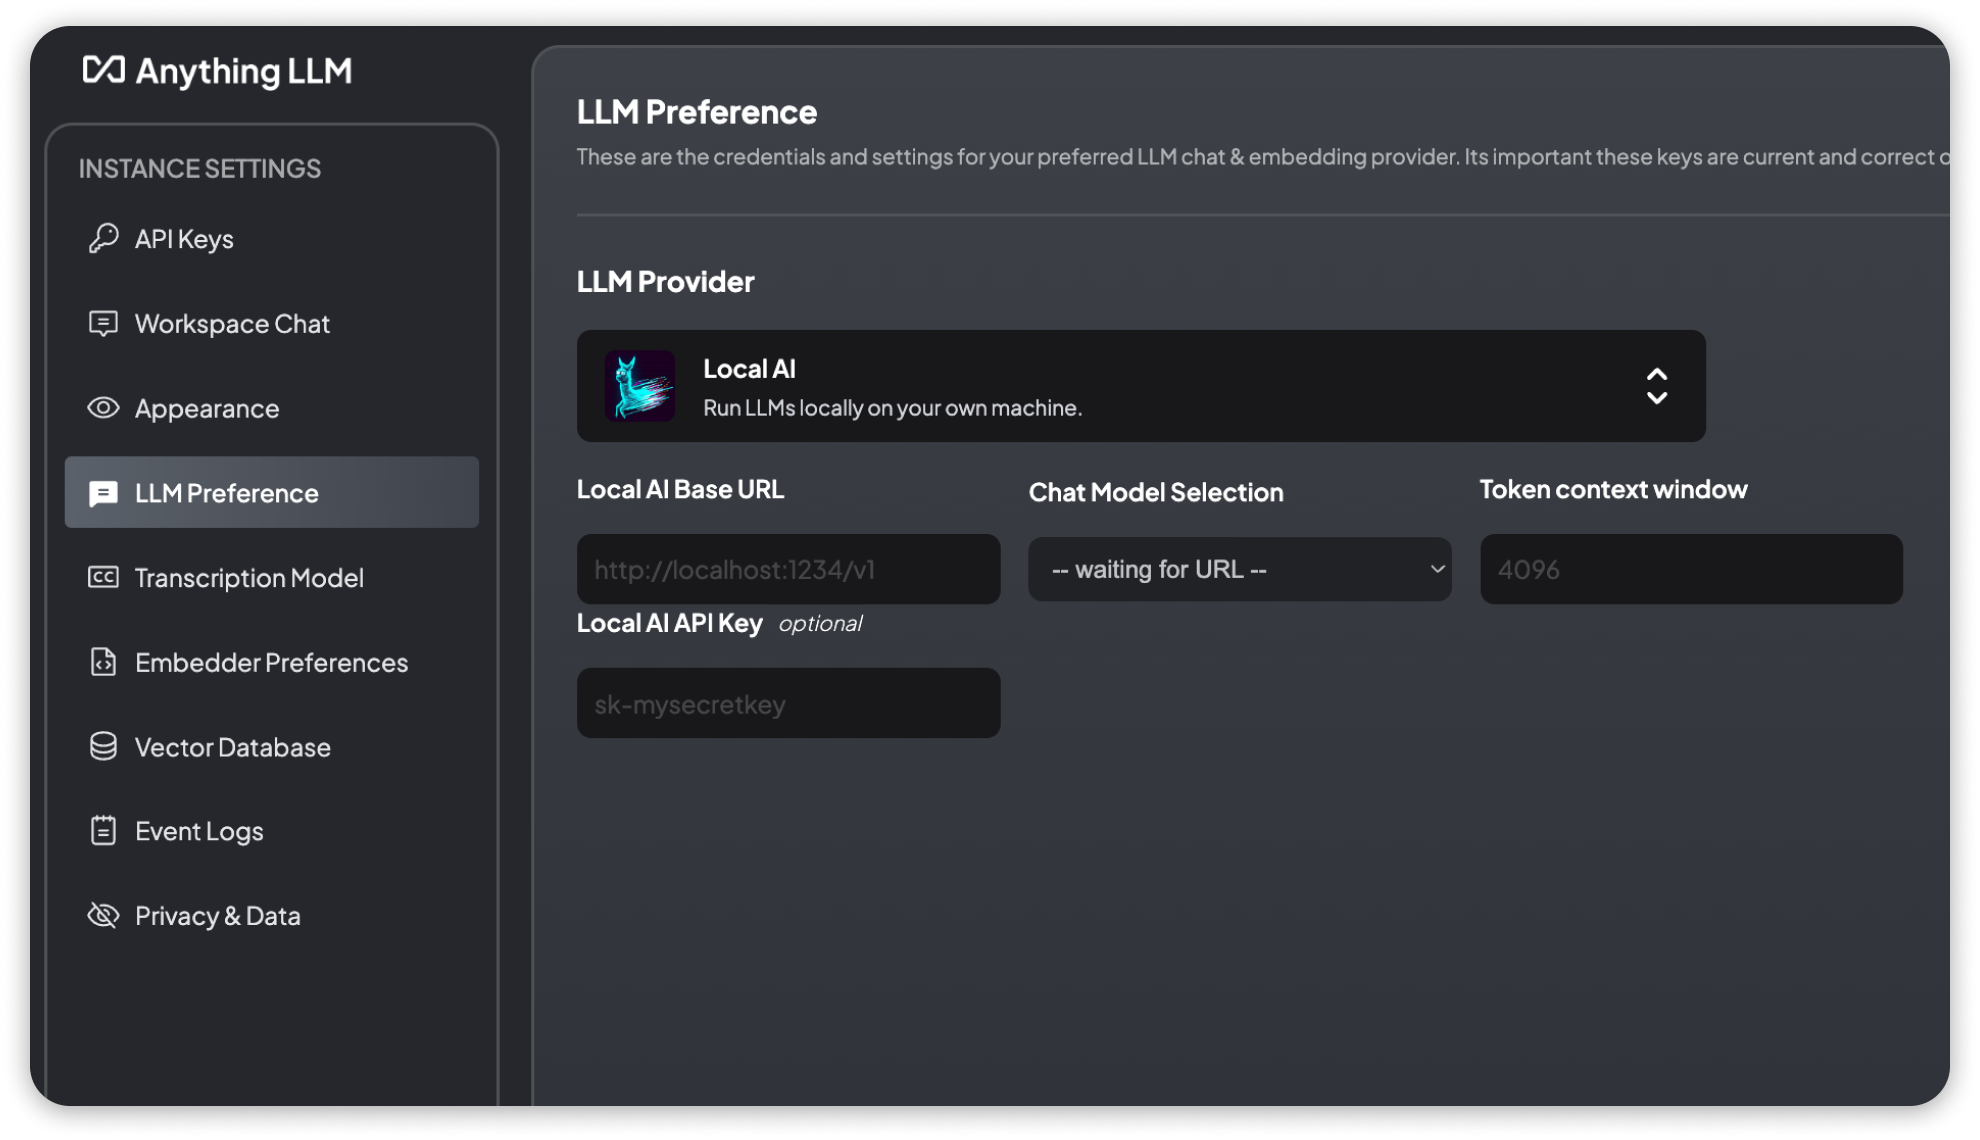Click the Local AI Base URL label

click(x=681, y=489)
